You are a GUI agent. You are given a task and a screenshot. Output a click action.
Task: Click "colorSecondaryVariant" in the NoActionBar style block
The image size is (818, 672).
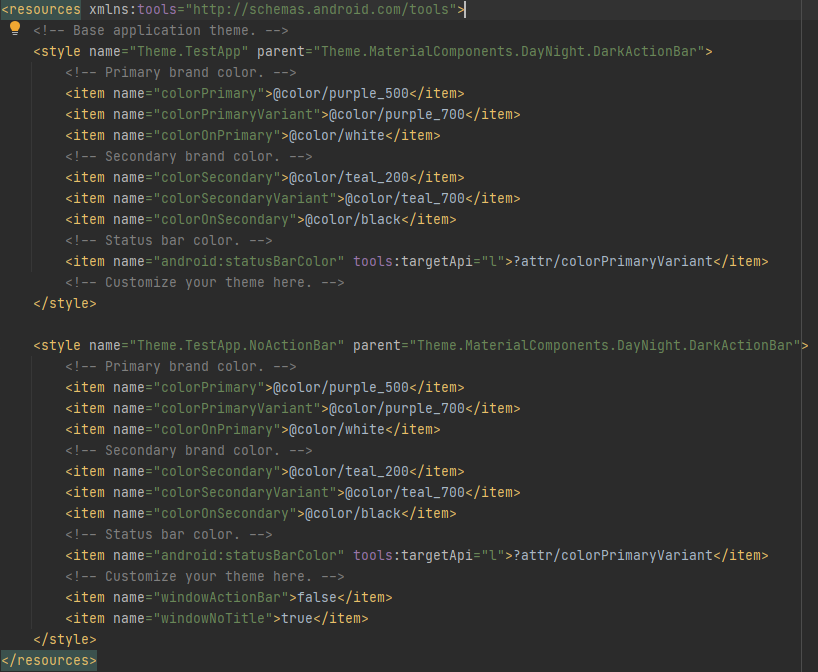click(x=245, y=493)
